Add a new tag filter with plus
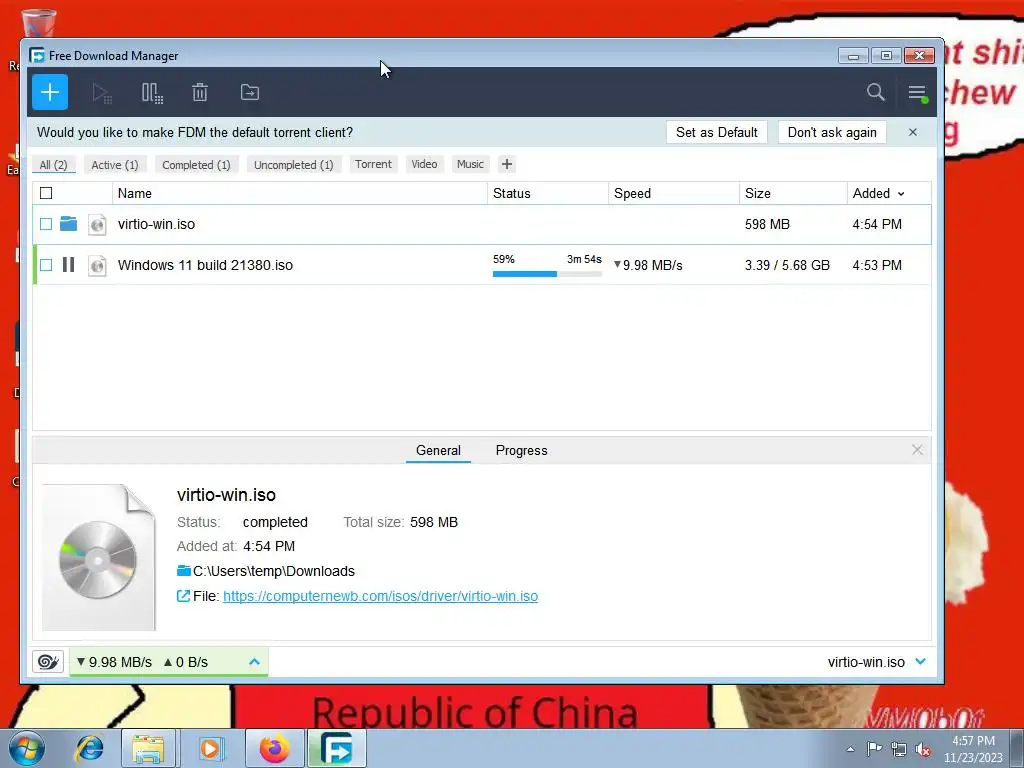Screen dimensions: 1024x768 tap(507, 165)
